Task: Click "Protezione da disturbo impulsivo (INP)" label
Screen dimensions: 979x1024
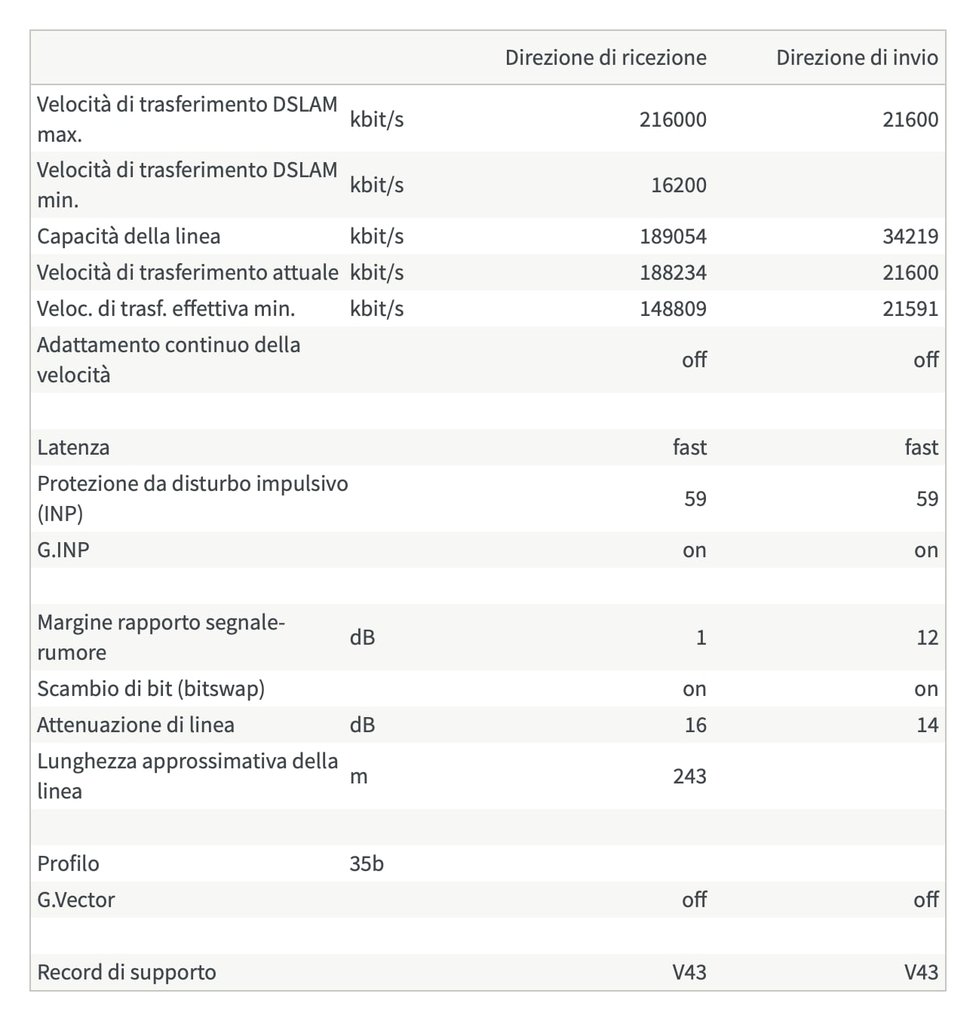Action: tap(192, 498)
